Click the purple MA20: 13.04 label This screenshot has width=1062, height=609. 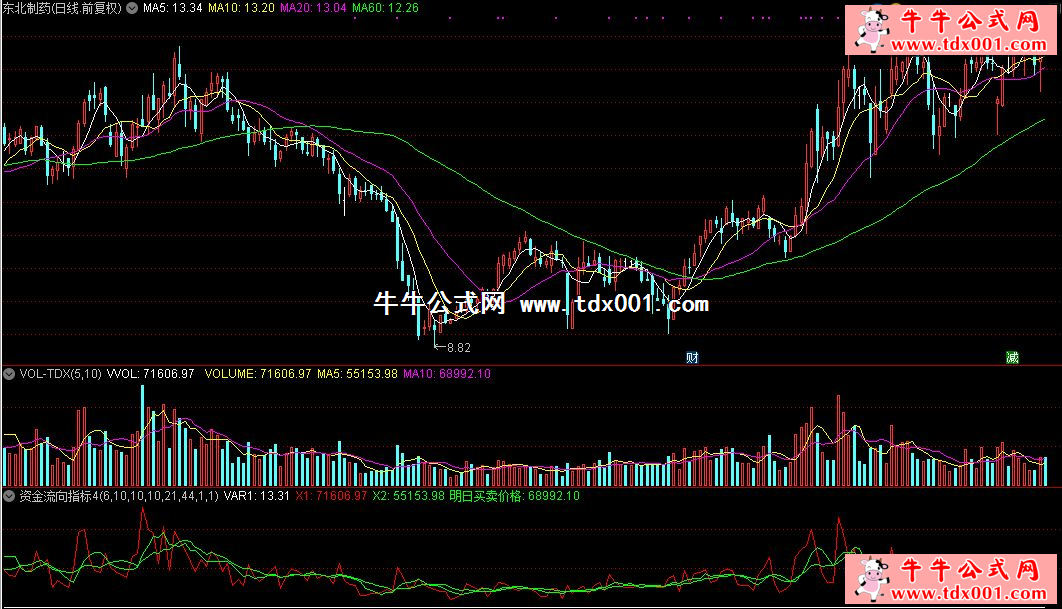[313, 8]
